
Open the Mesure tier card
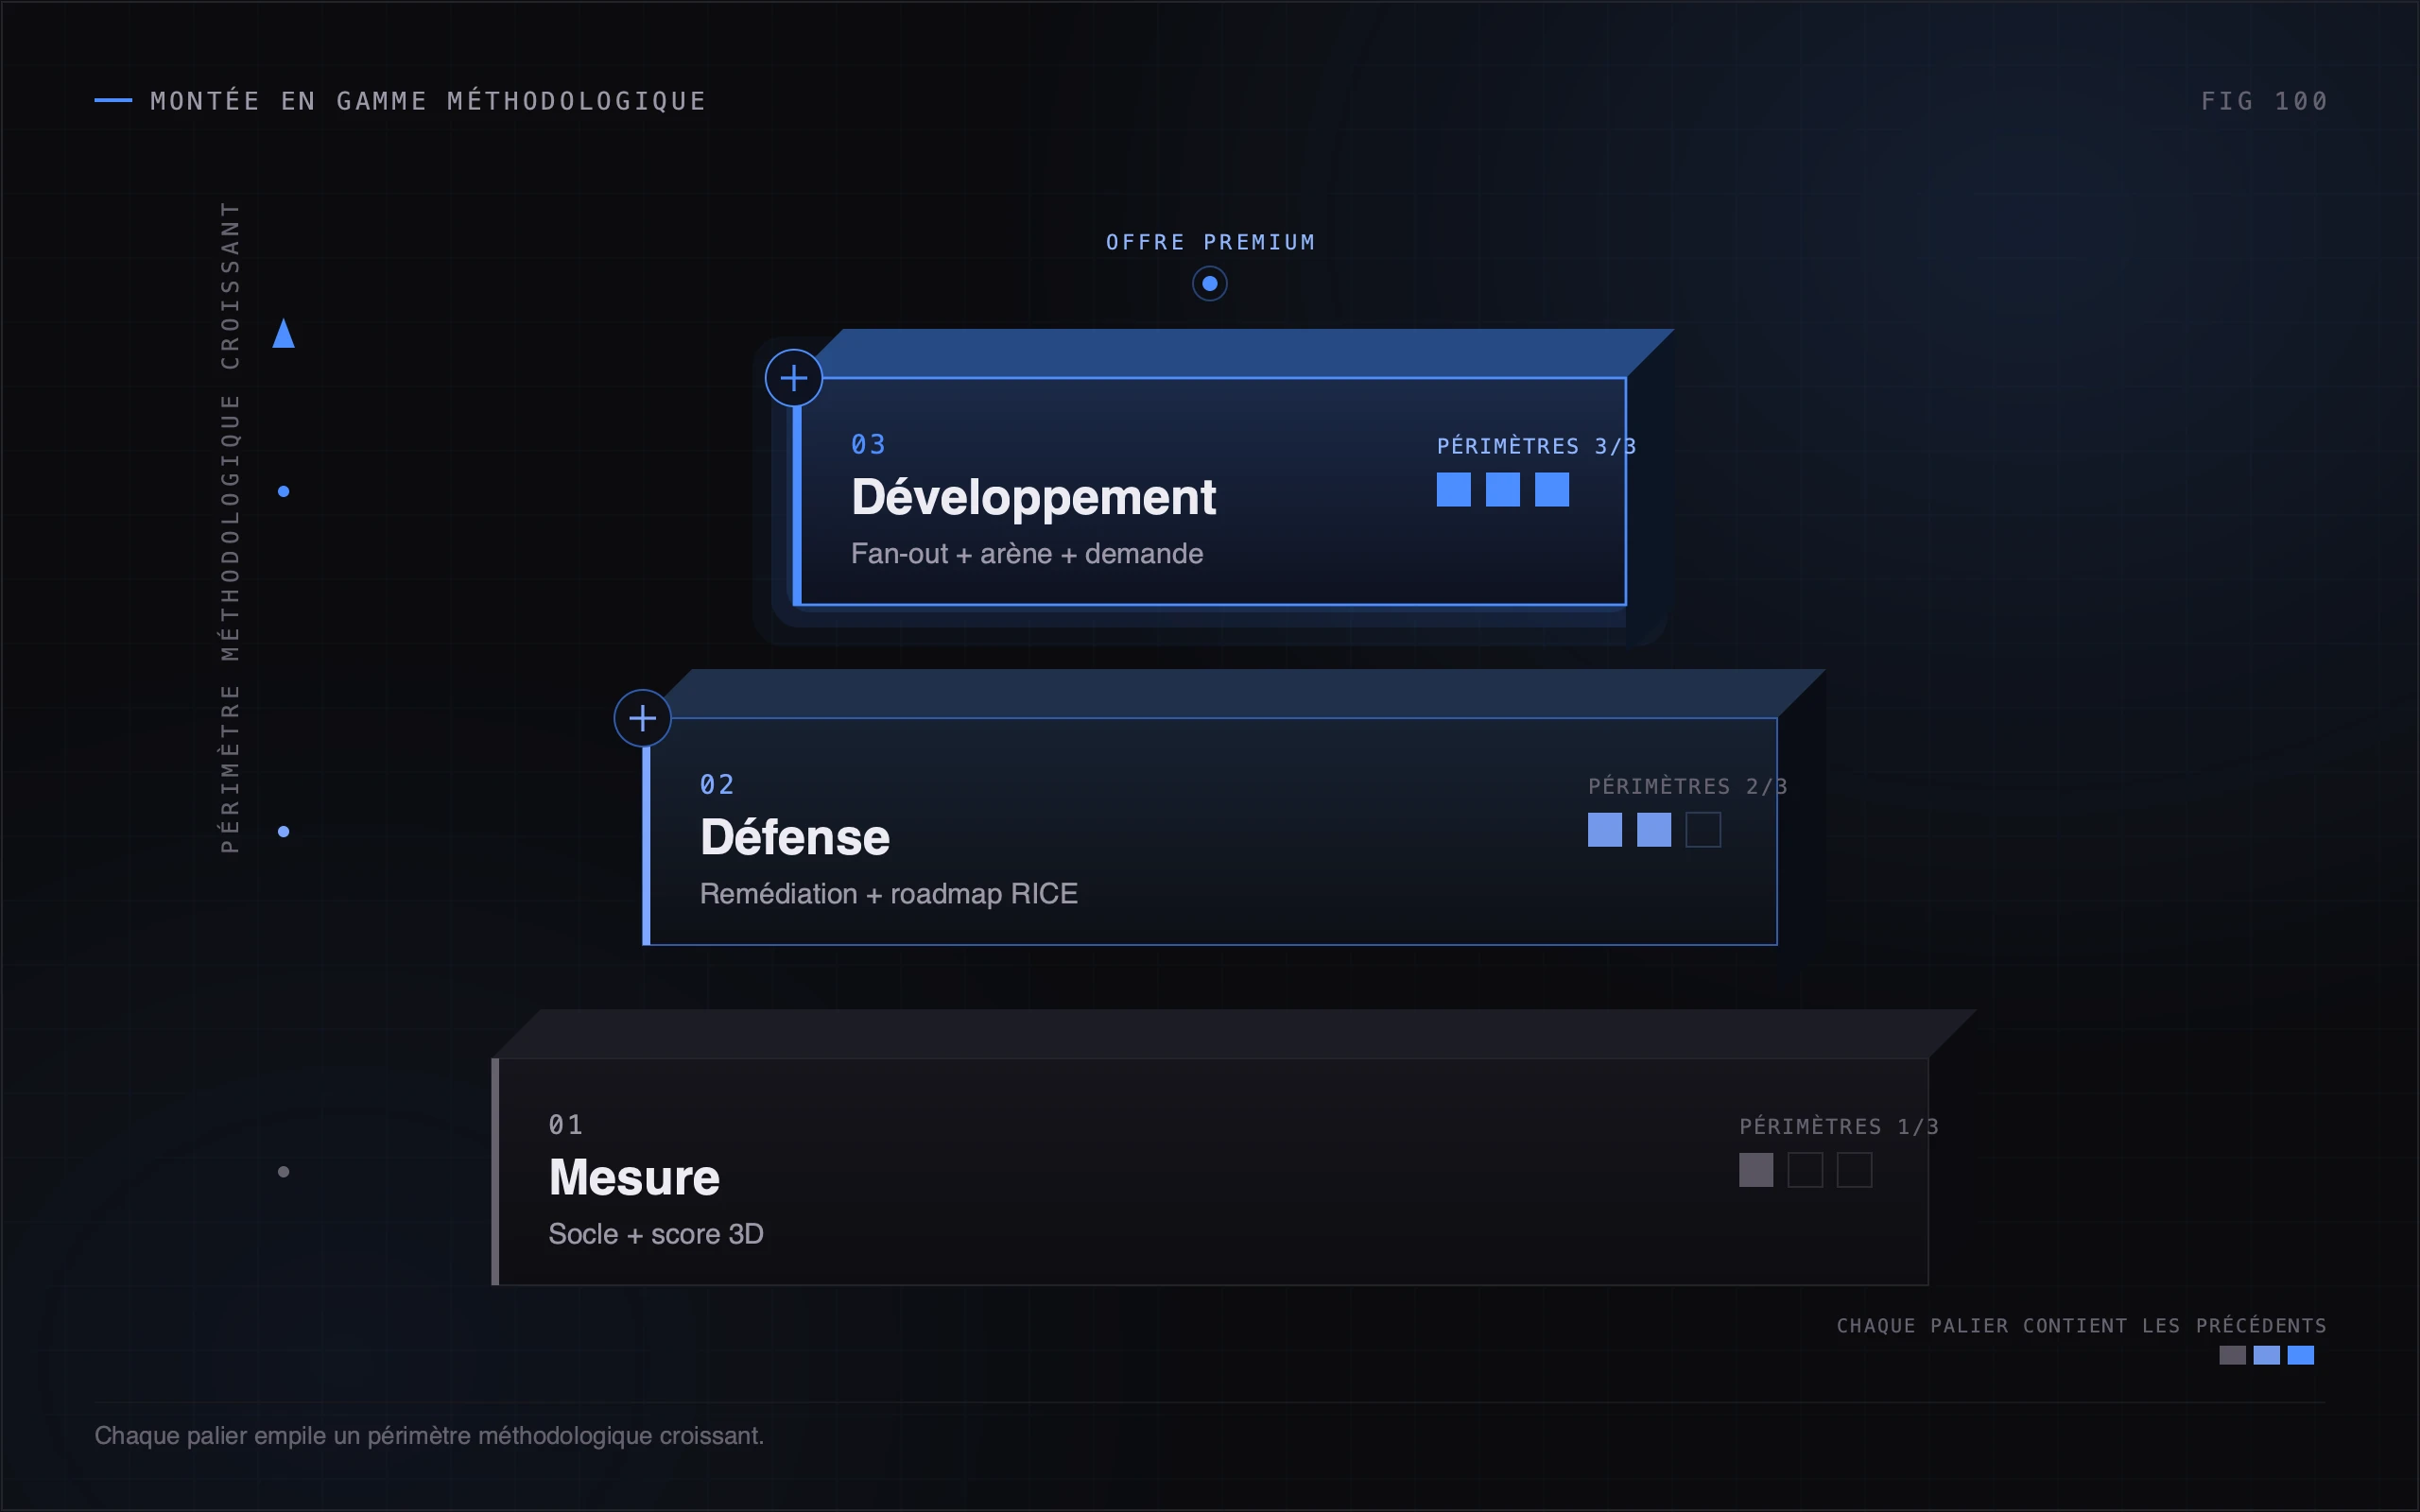click(1210, 1171)
